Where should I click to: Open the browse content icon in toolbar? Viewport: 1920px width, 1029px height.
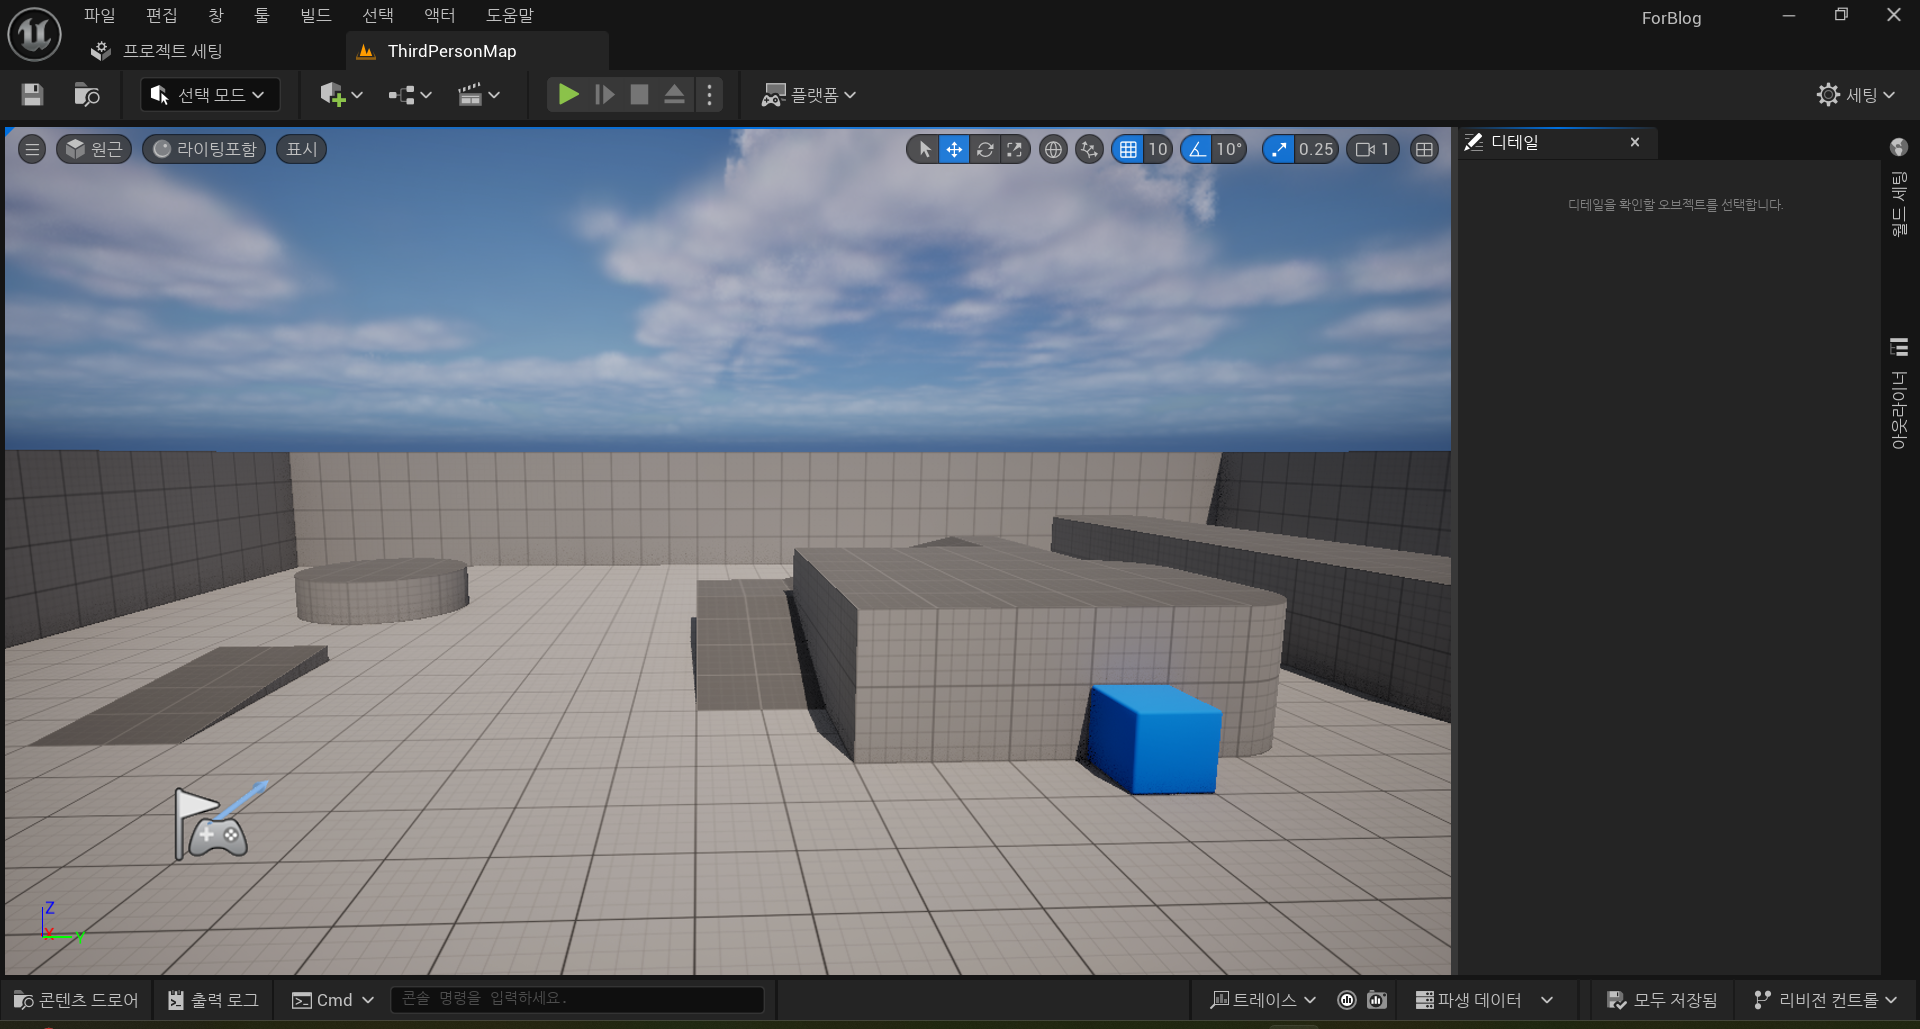coord(87,95)
